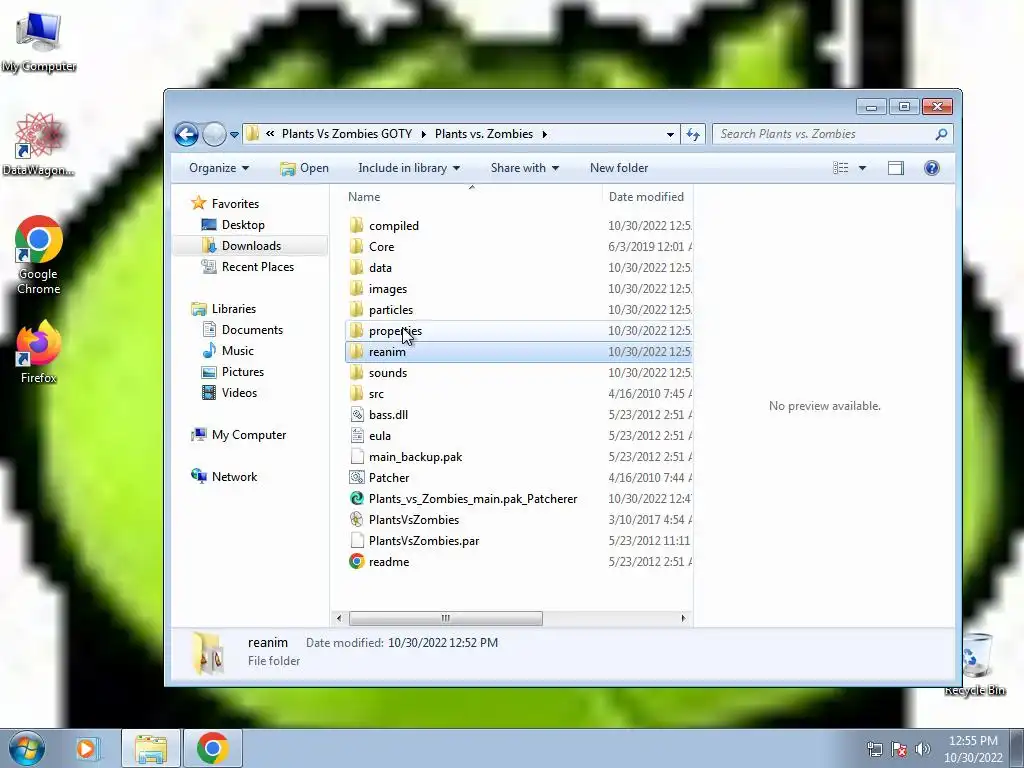1024x768 pixels.
Task: Open Windows Media Player from taskbar
Action: click(x=86, y=748)
